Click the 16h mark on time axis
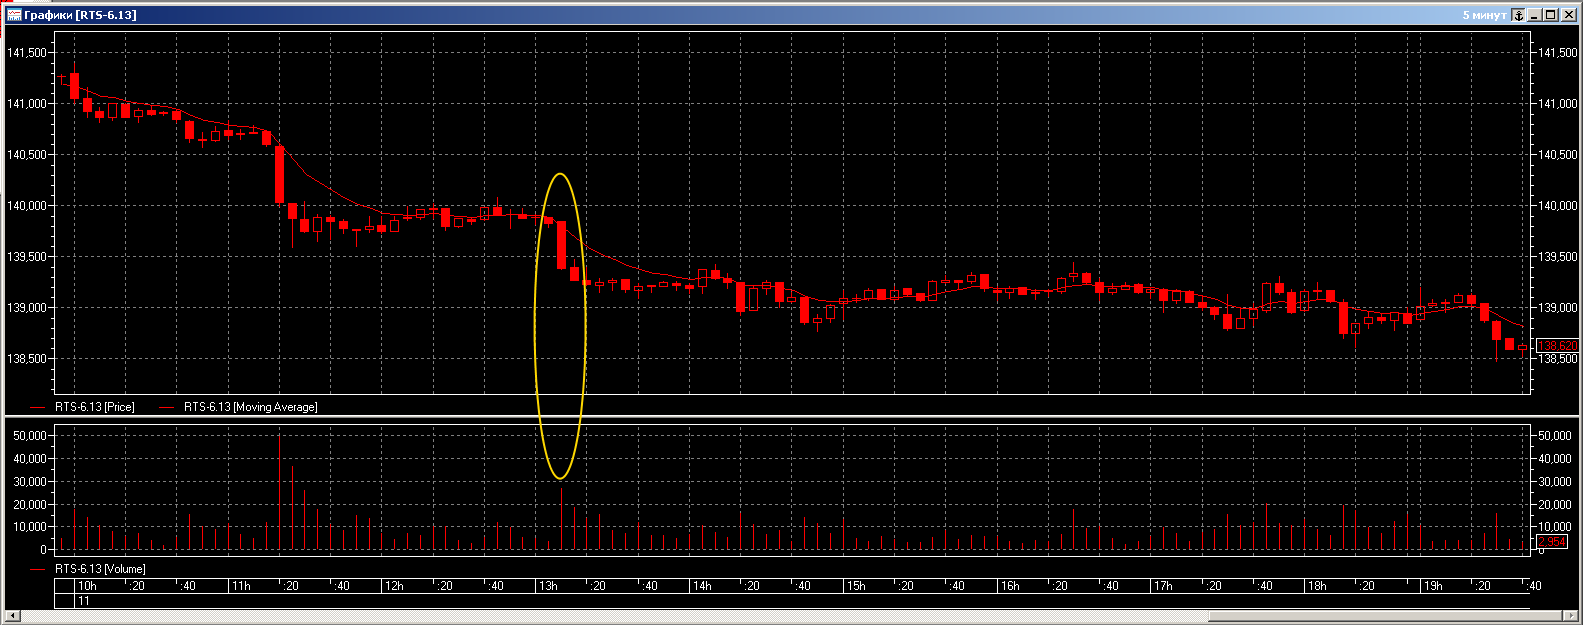This screenshot has width=1583, height=625. [1010, 586]
